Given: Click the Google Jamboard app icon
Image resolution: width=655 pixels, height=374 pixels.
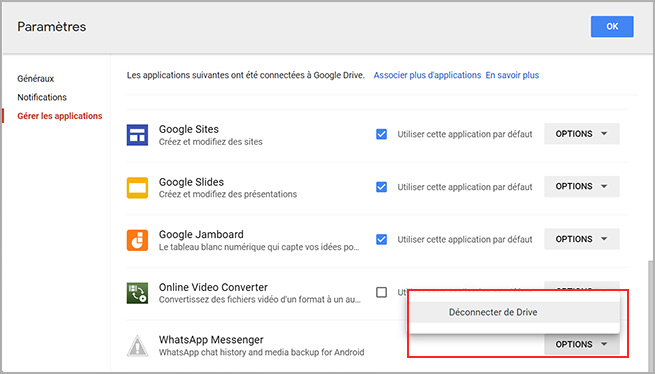Looking at the screenshot, I should click(x=137, y=240).
